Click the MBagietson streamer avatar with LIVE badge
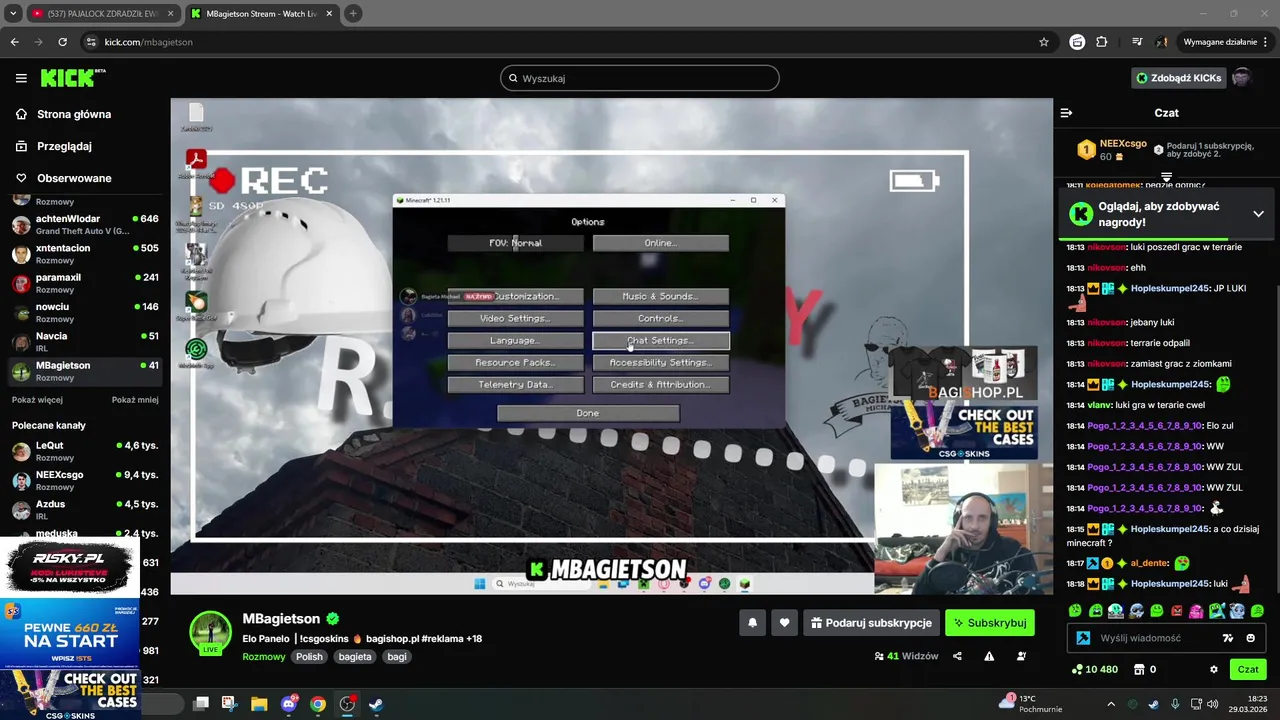Image resolution: width=1280 pixels, height=720 pixels. (211, 632)
